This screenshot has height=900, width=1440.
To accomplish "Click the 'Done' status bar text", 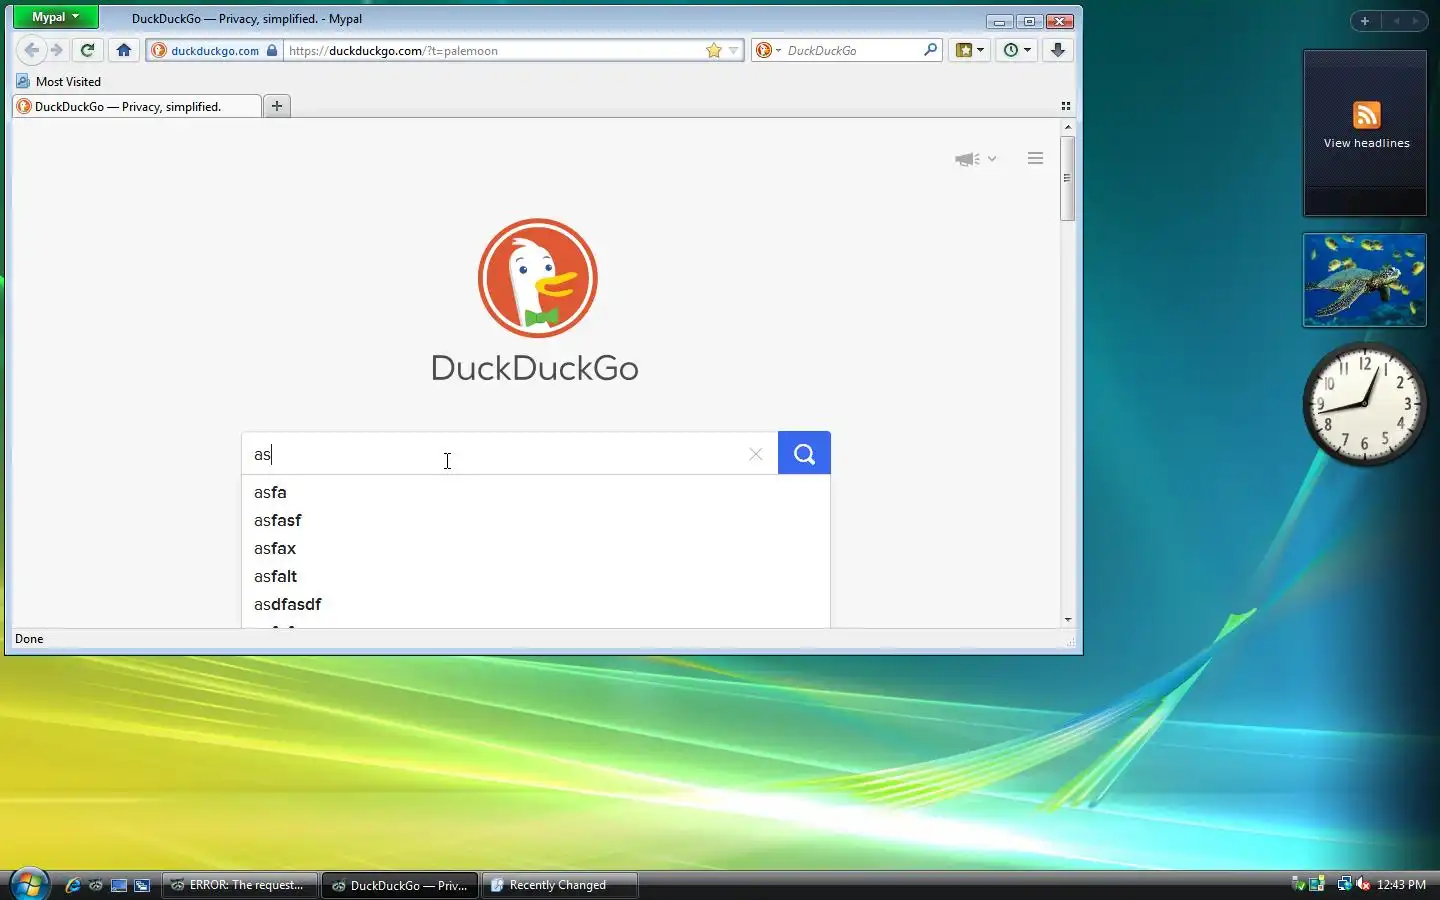I will coord(29,639).
